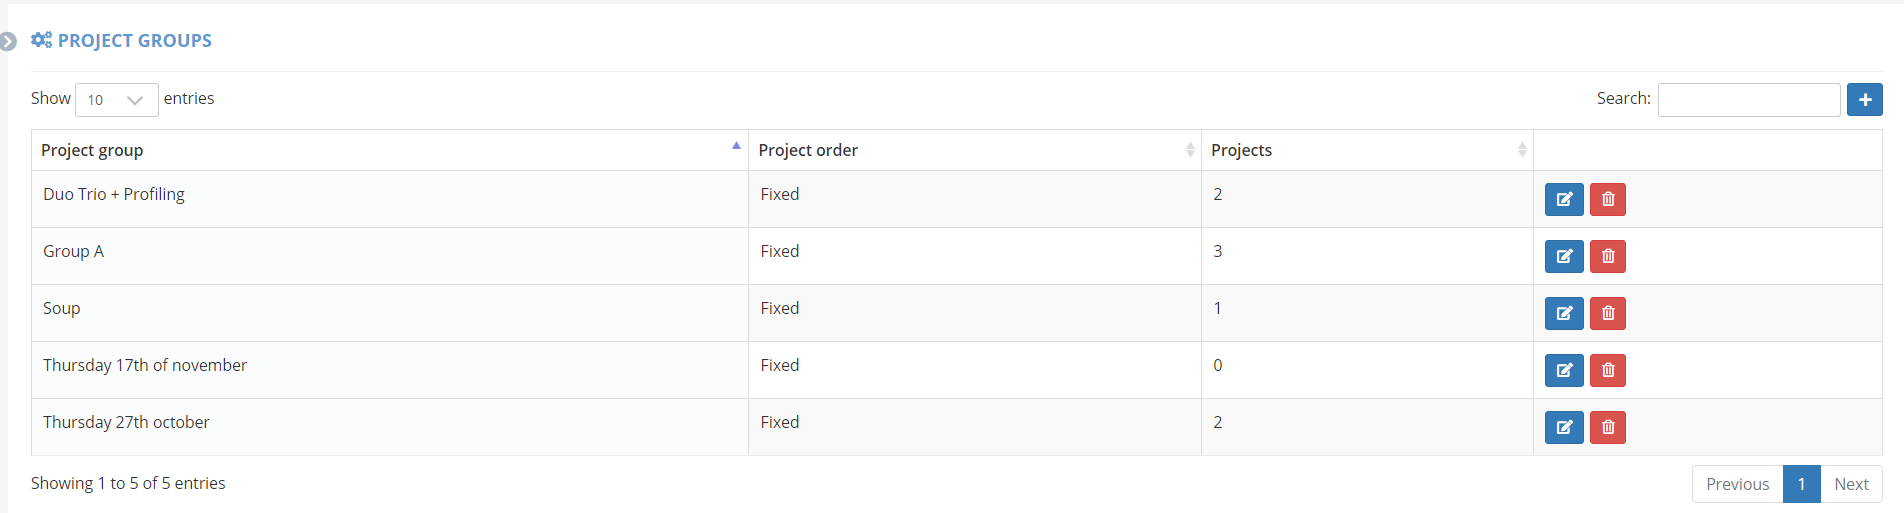Edit the Group A project group
Image resolution: width=1904 pixels, height=513 pixels.
pyautogui.click(x=1564, y=257)
